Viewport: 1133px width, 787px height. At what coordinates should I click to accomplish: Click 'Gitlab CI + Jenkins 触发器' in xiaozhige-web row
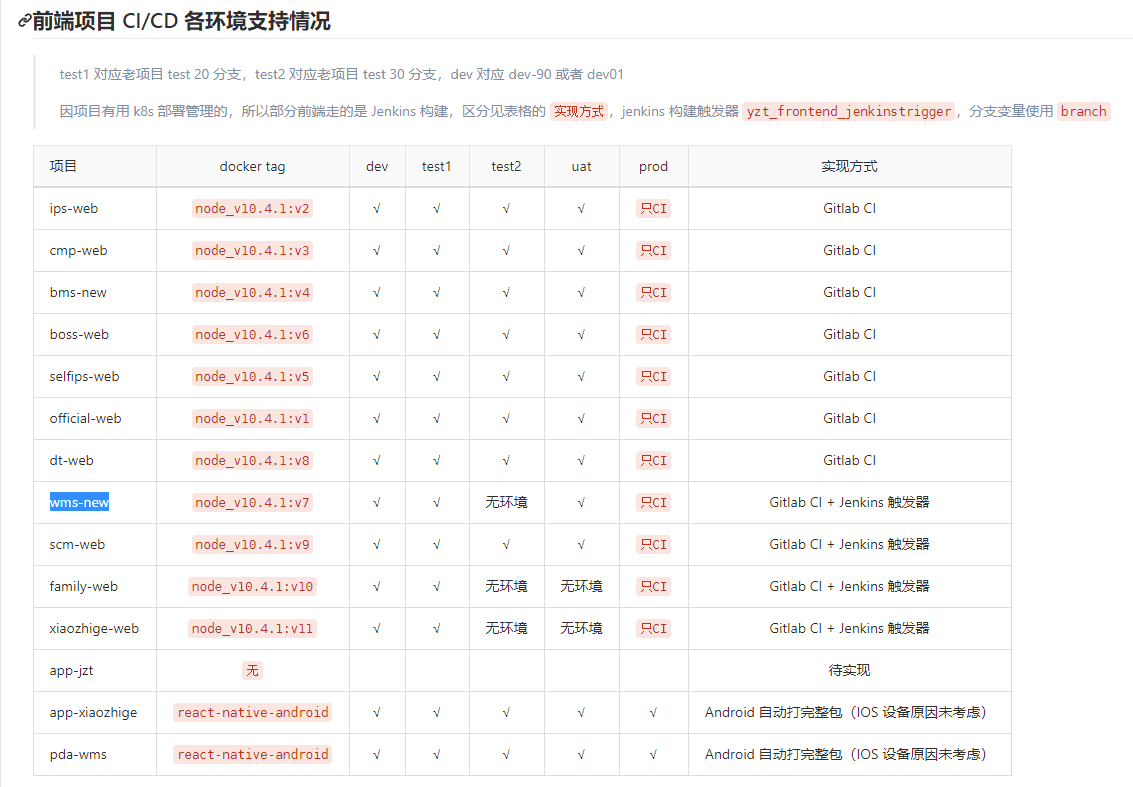849,628
